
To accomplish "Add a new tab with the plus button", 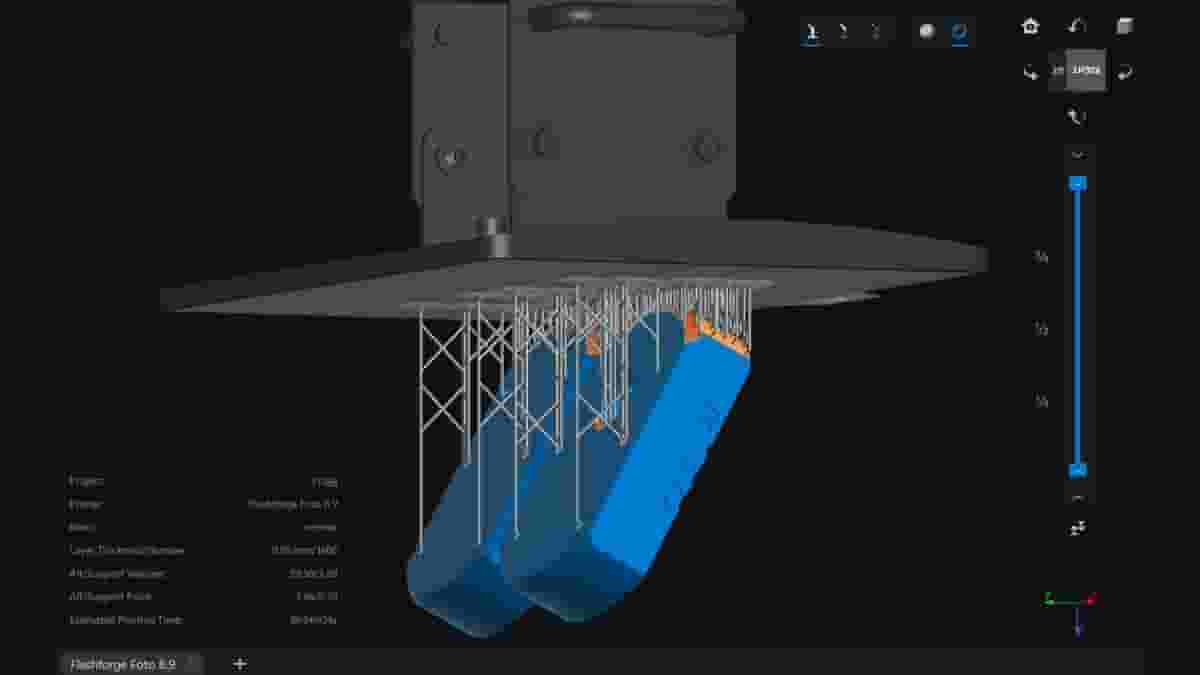I will pos(239,663).
